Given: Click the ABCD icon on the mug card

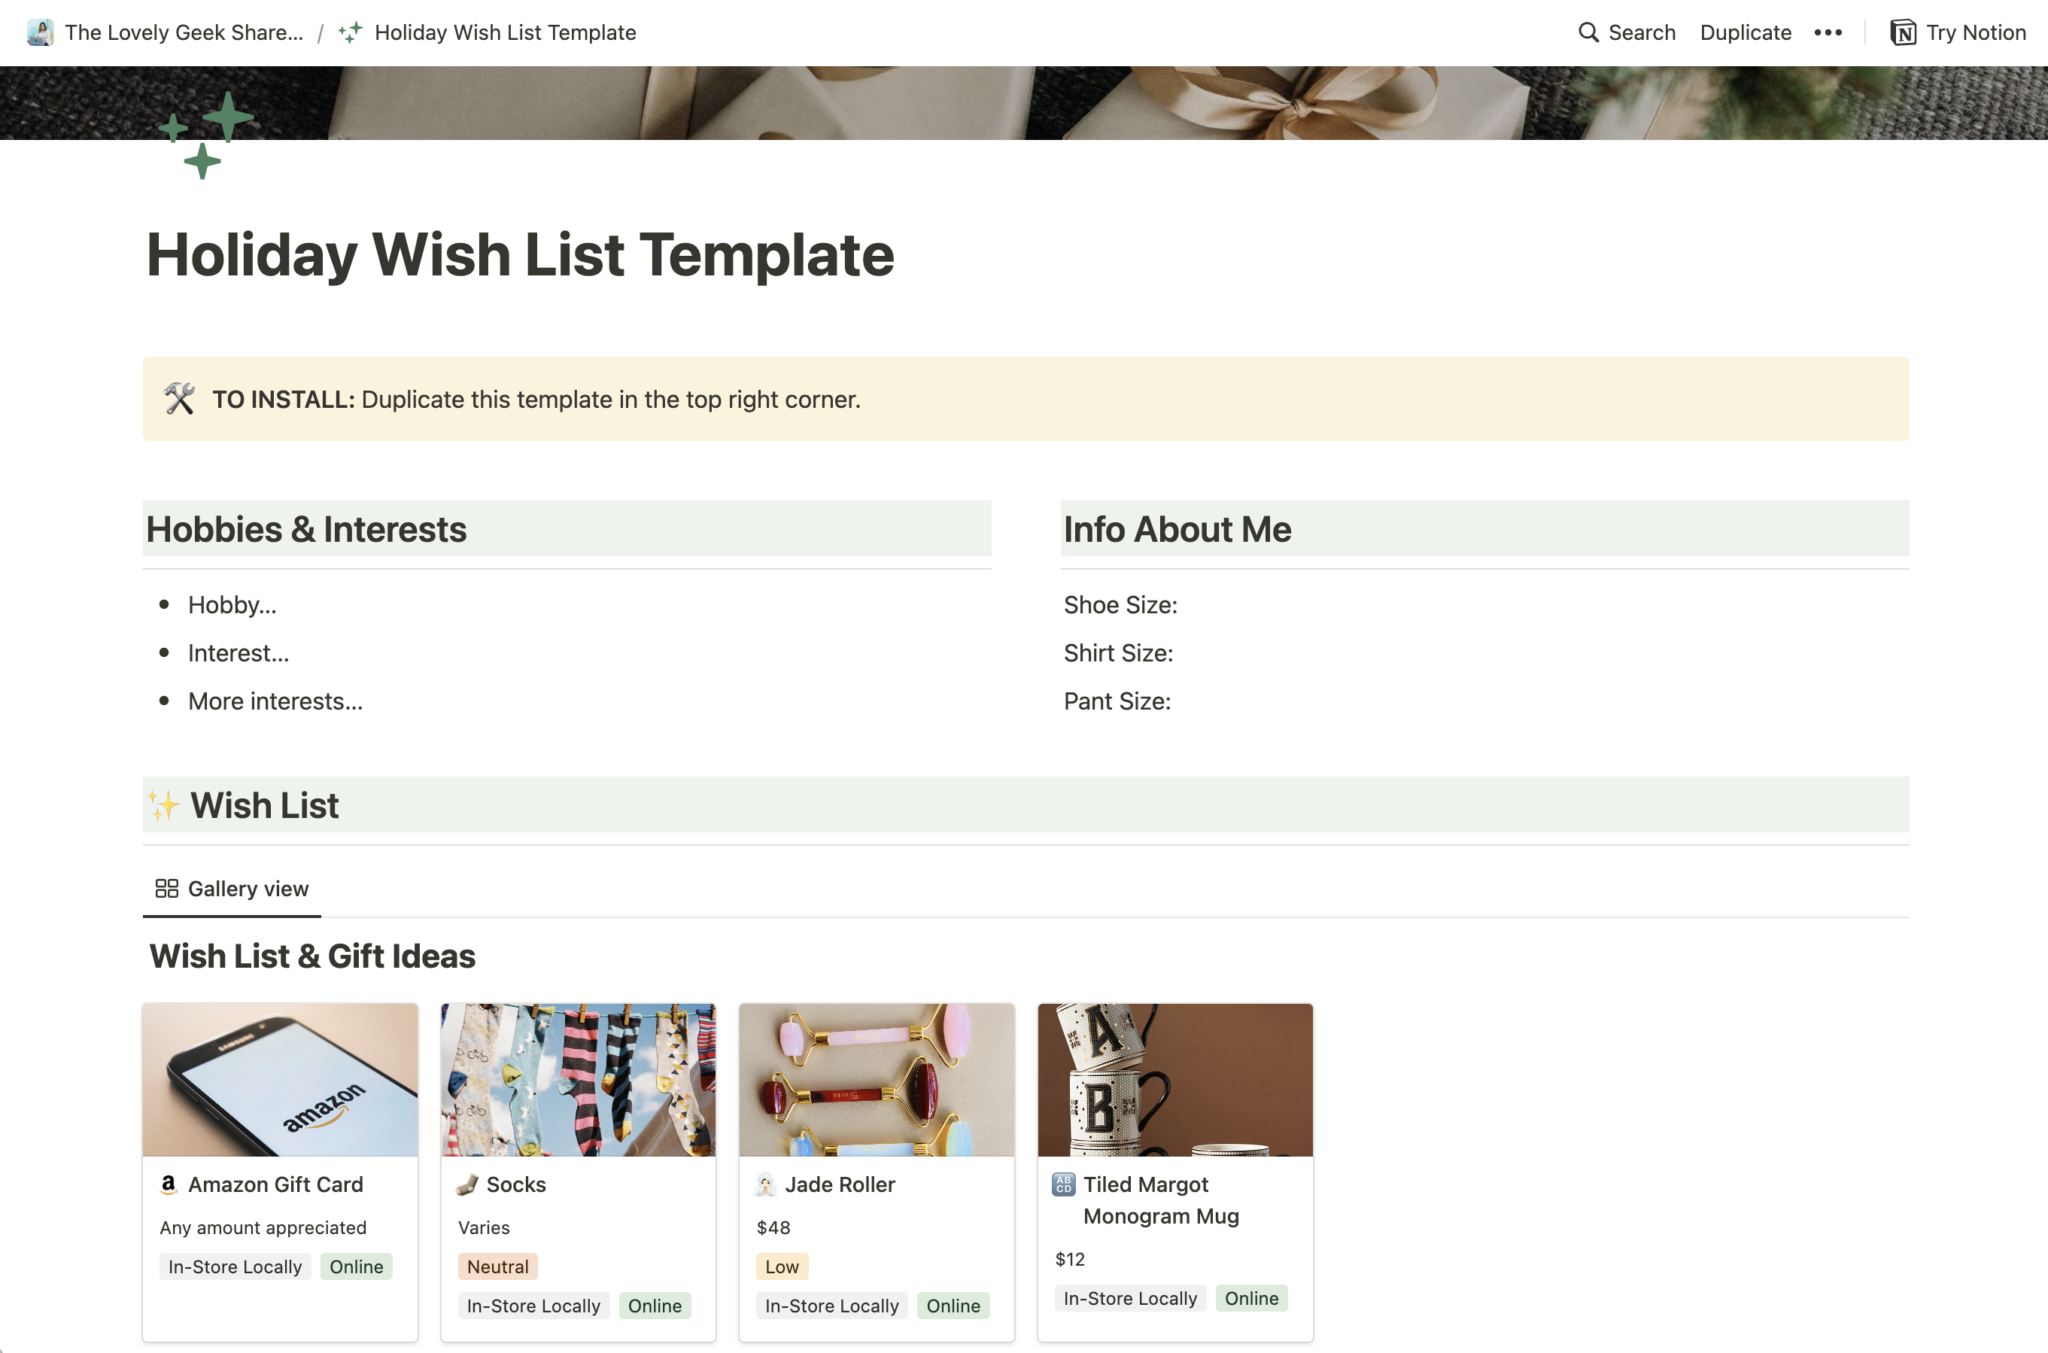Looking at the screenshot, I should pyautogui.click(x=1063, y=1184).
